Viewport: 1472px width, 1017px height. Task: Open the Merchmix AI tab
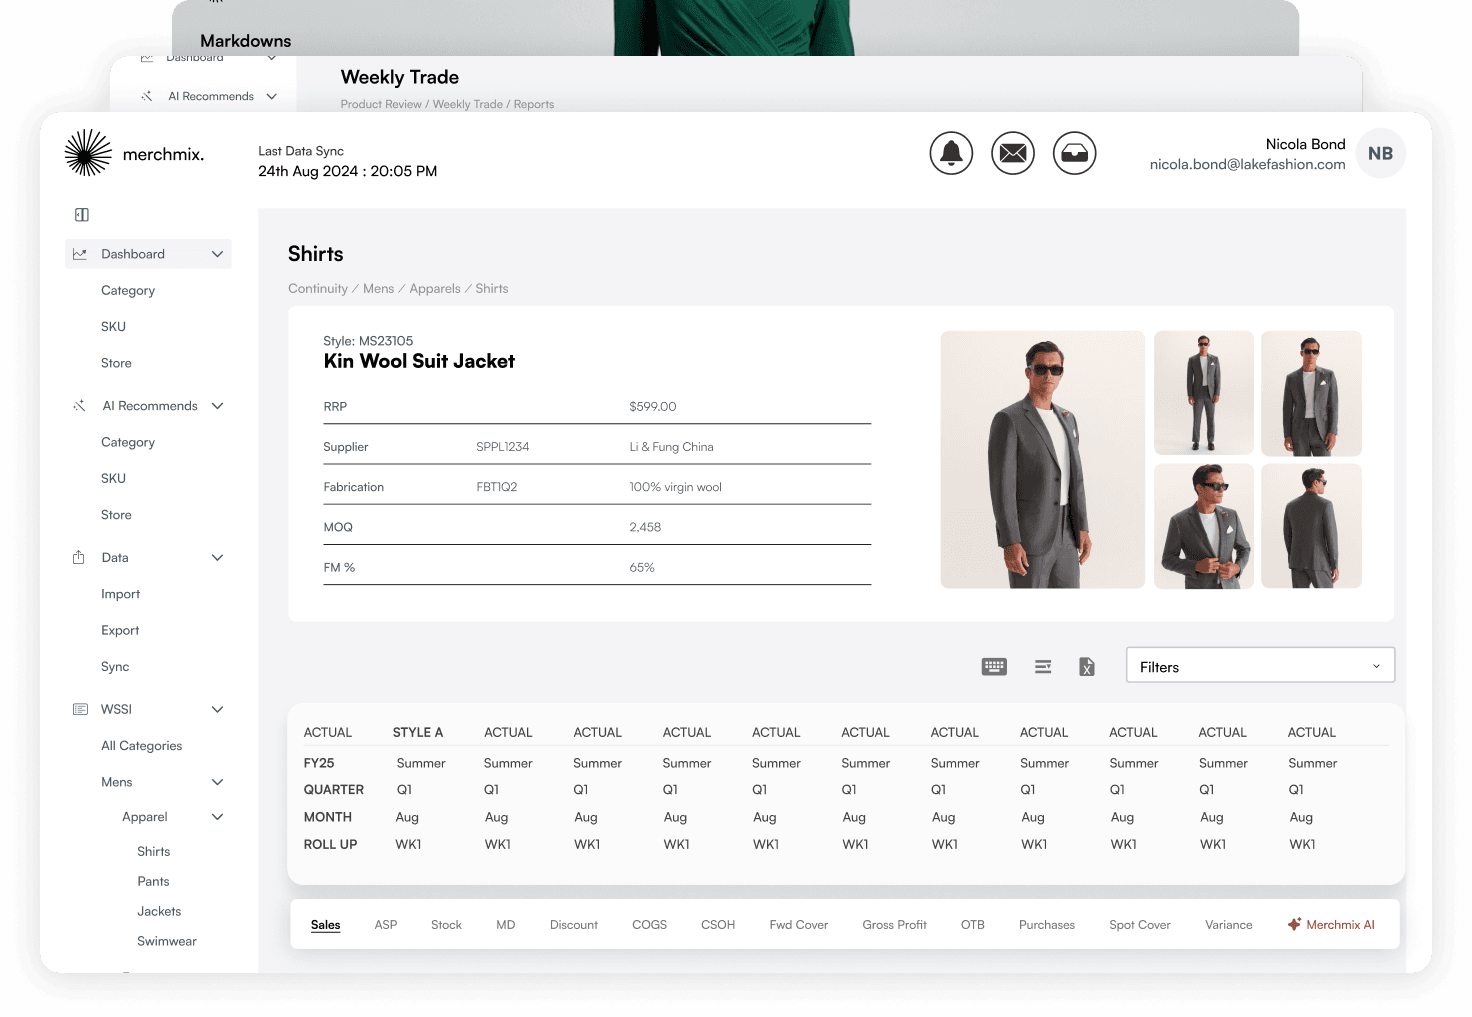1331,925
